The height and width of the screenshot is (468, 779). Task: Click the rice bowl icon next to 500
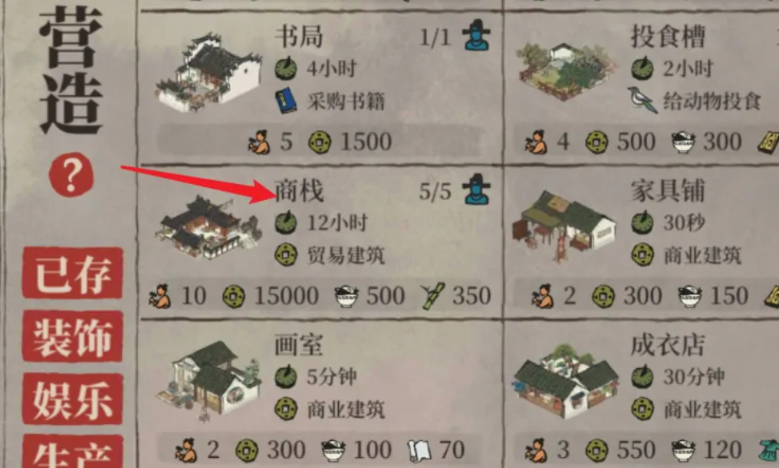pos(346,297)
